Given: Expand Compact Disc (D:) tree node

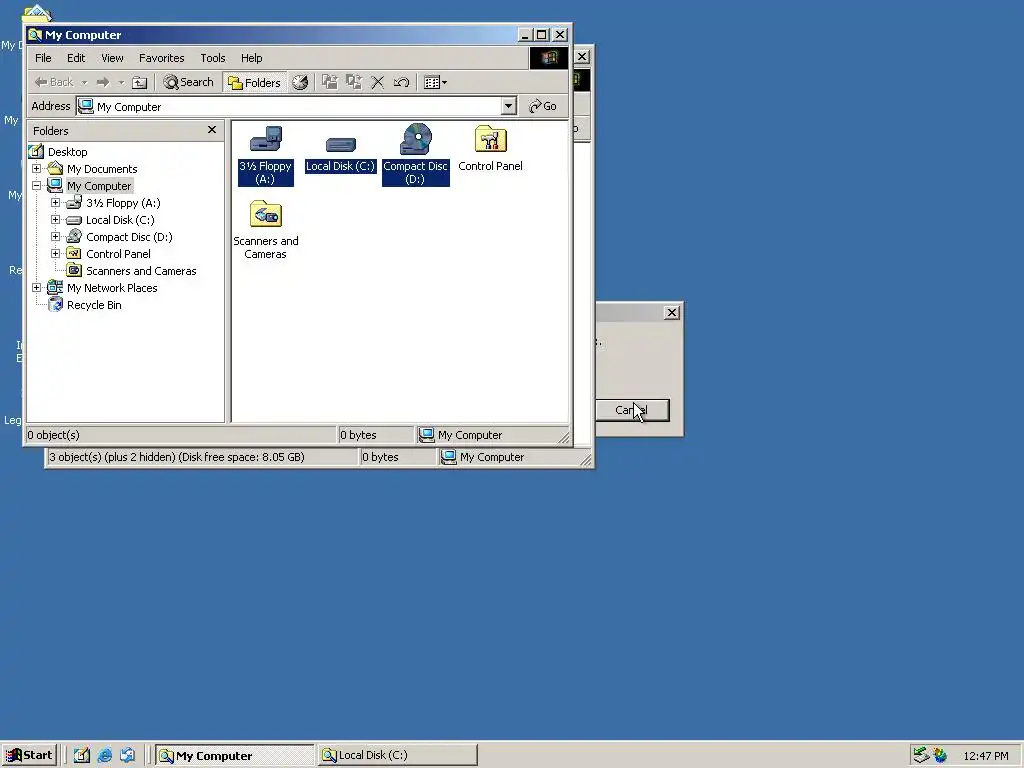Looking at the screenshot, I should coord(56,236).
